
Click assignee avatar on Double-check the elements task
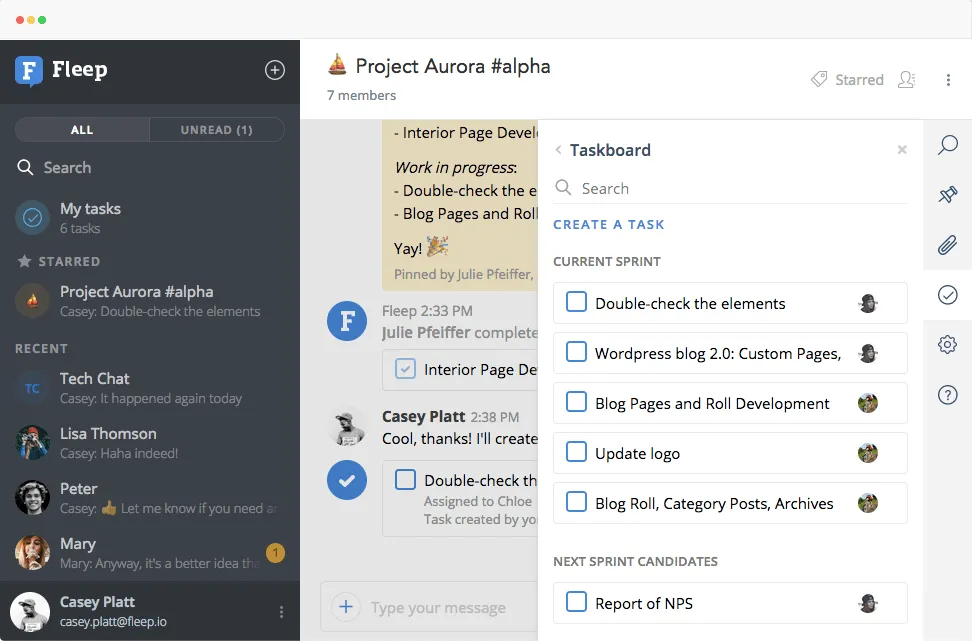pyautogui.click(x=868, y=303)
